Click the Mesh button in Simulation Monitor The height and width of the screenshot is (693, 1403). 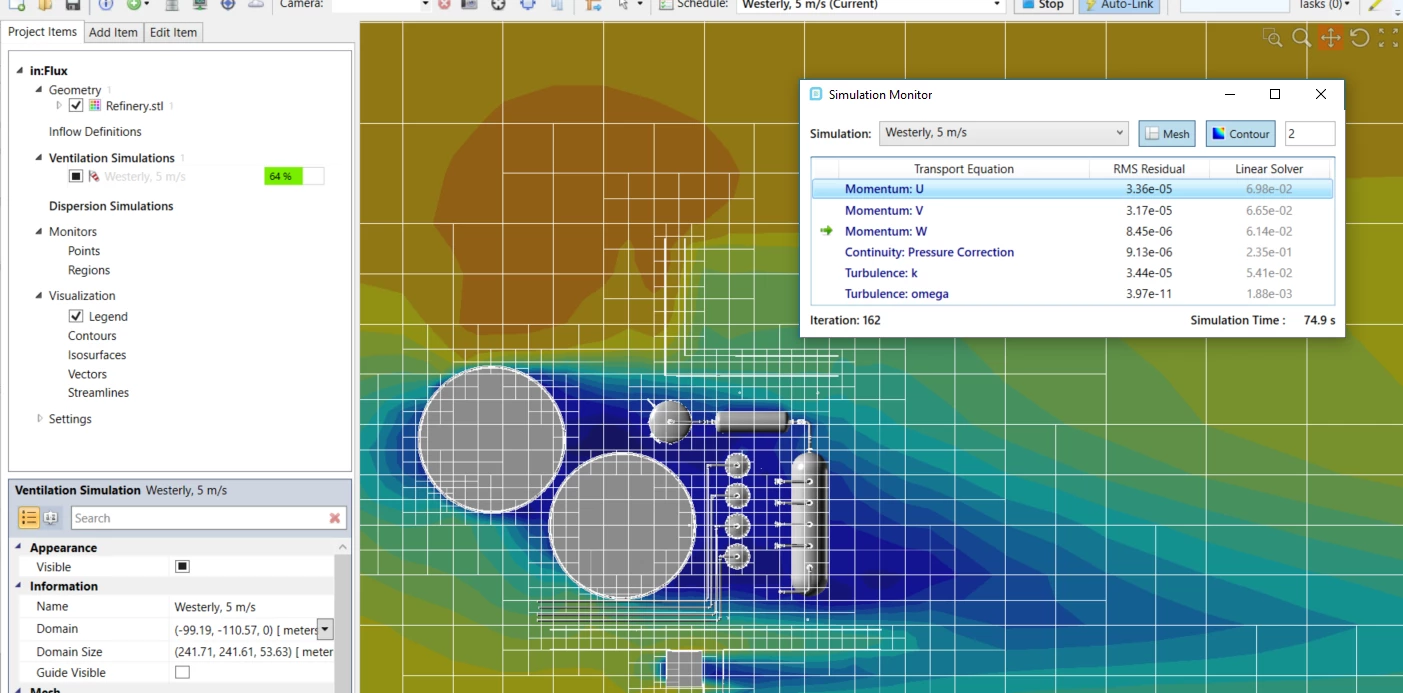[1167, 134]
